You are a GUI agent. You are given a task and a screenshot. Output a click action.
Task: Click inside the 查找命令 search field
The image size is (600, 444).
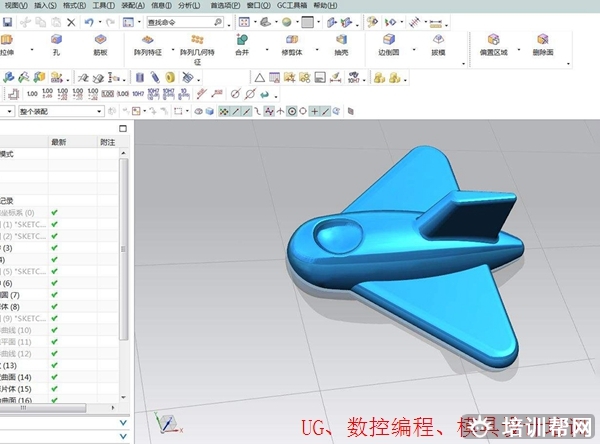[178, 21]
